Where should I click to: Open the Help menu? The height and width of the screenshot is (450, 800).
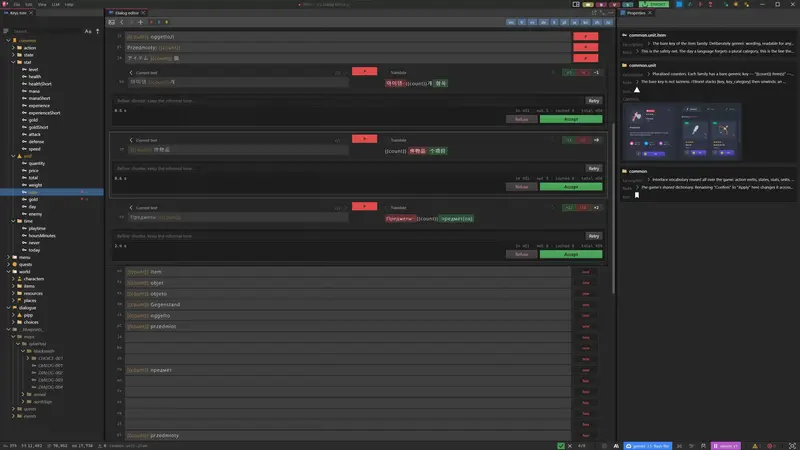69,4
